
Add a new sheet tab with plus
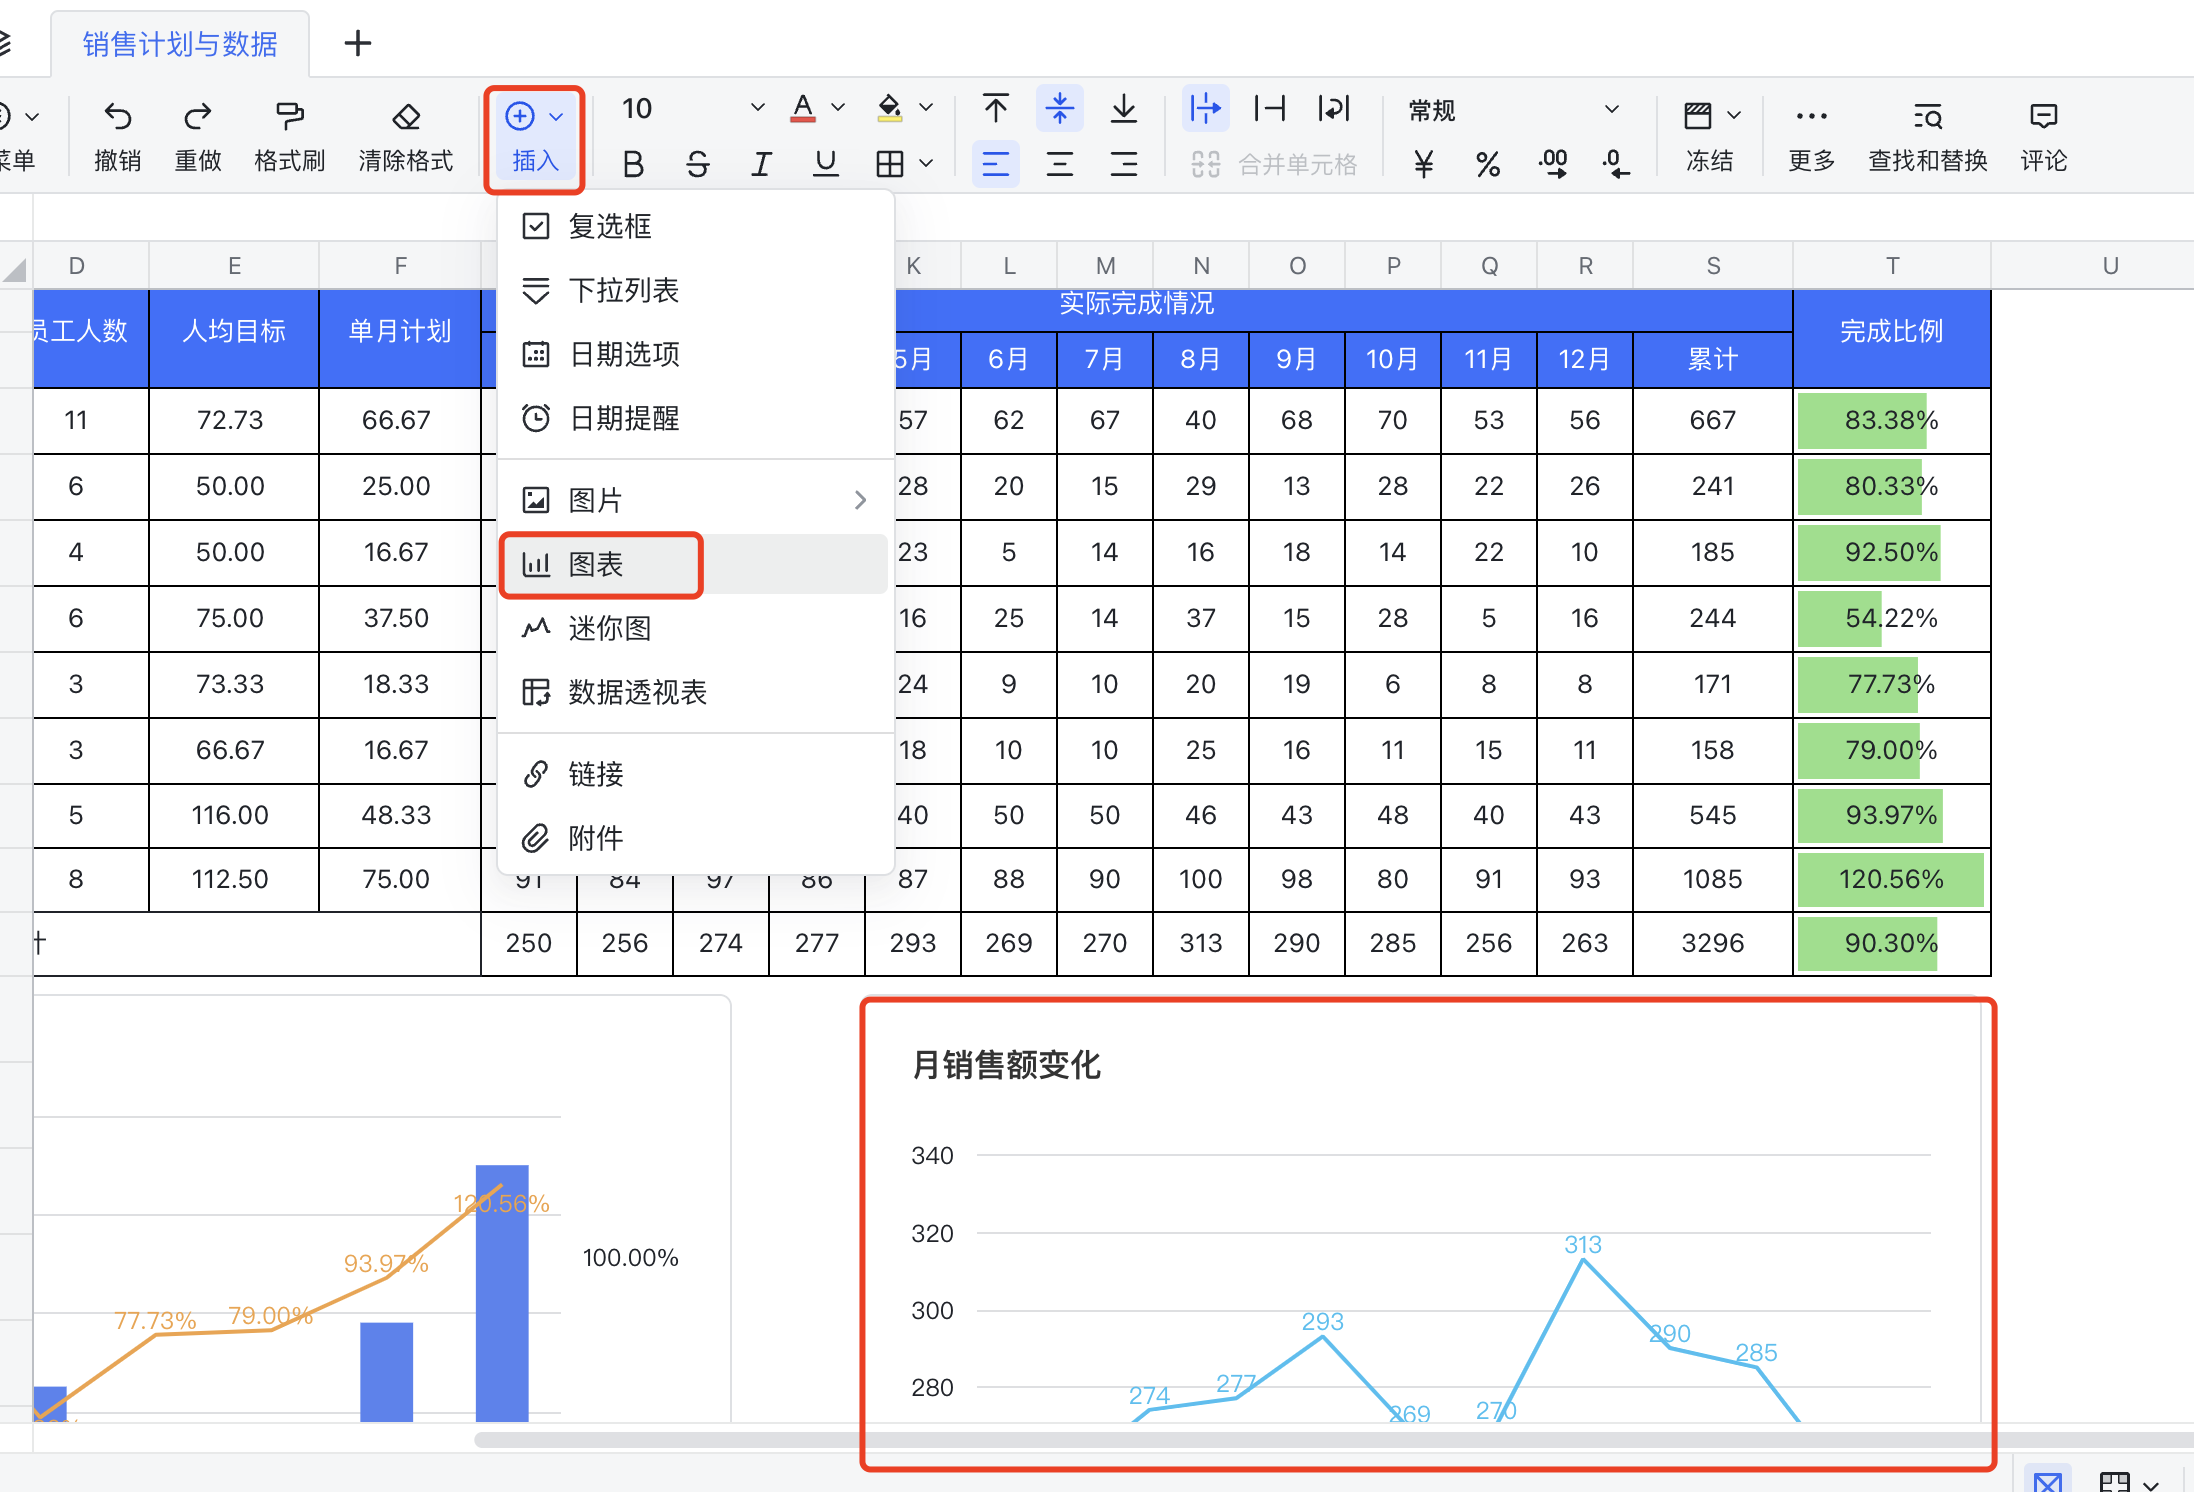coord(357,43)
